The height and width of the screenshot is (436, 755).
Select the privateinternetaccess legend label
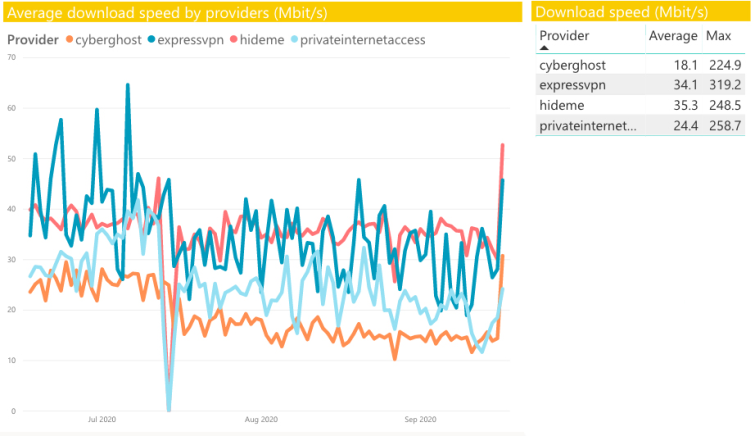pos(363,40)
